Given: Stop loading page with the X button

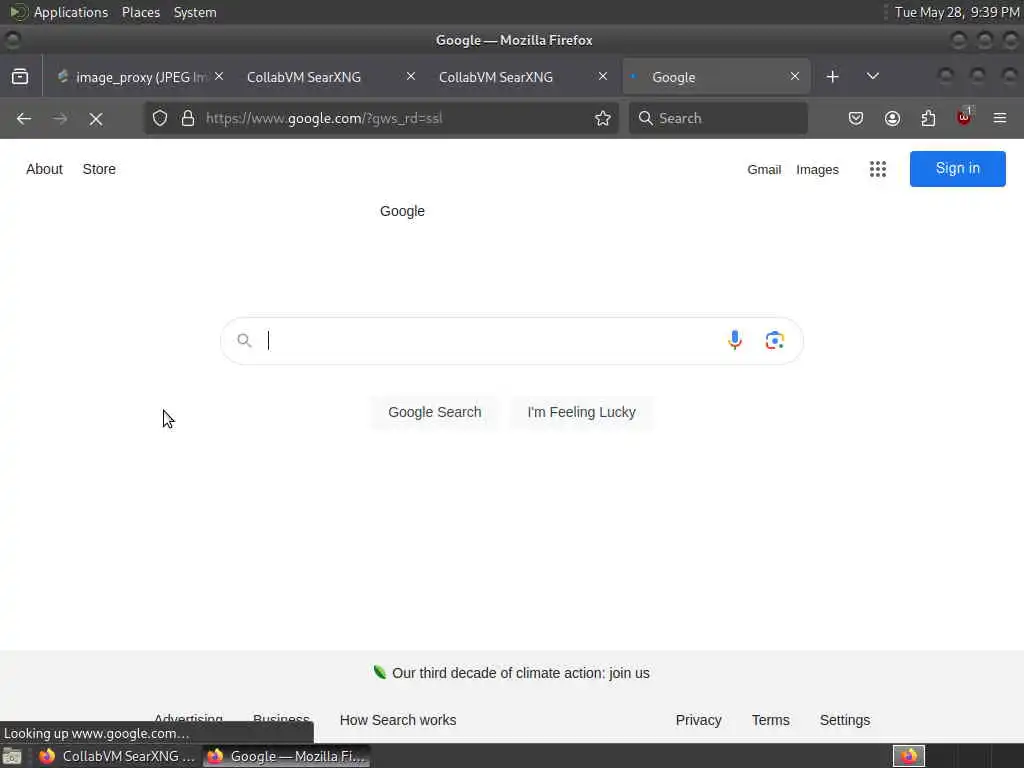Looking at the screenshot, I should coord(96,118).
